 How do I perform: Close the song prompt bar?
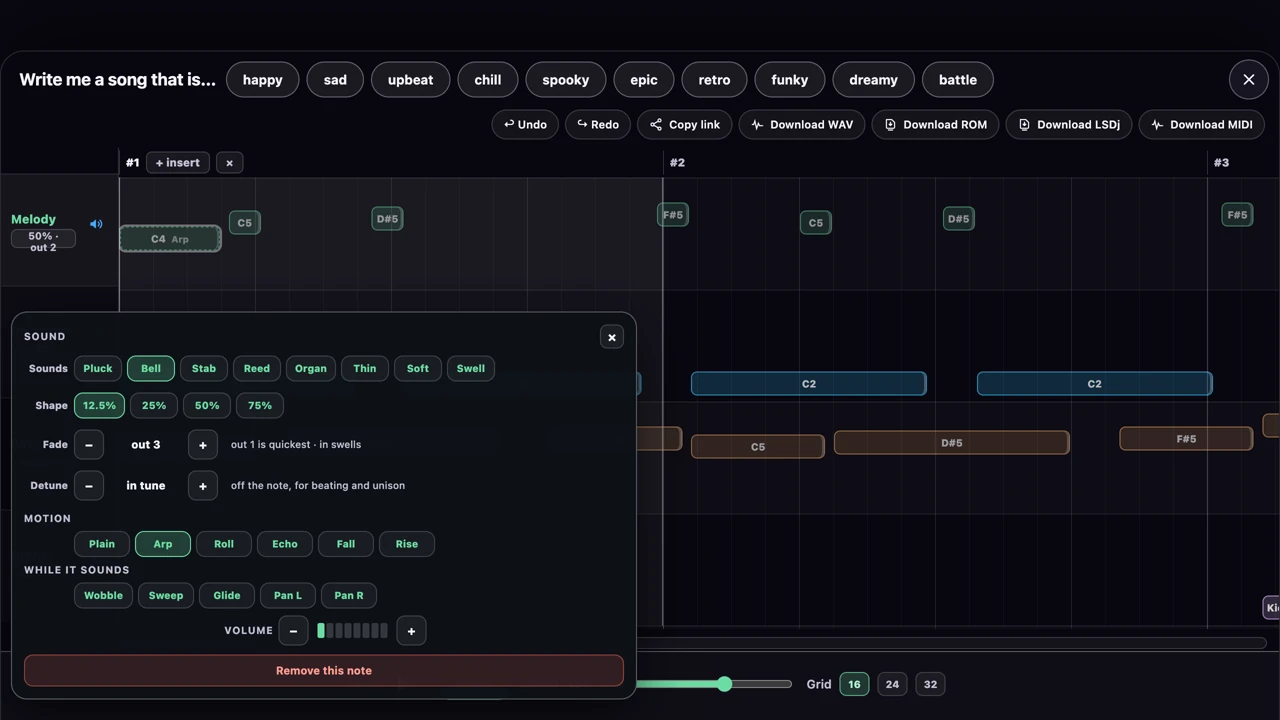point(1248,80)
